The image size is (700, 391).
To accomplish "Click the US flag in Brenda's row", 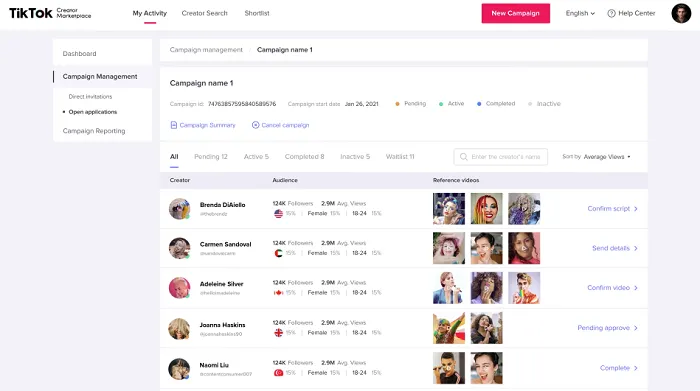I will click(278, 213).
